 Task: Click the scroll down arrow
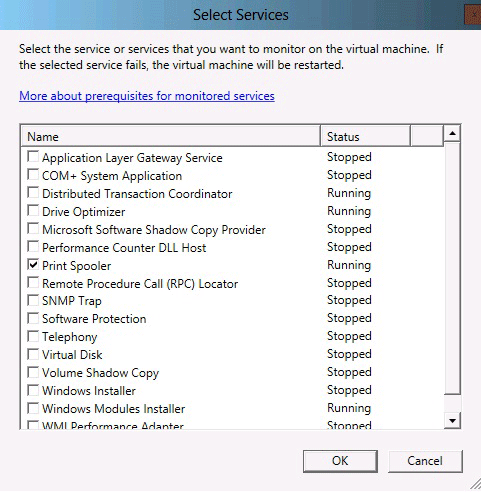click(x=452, y=420)
